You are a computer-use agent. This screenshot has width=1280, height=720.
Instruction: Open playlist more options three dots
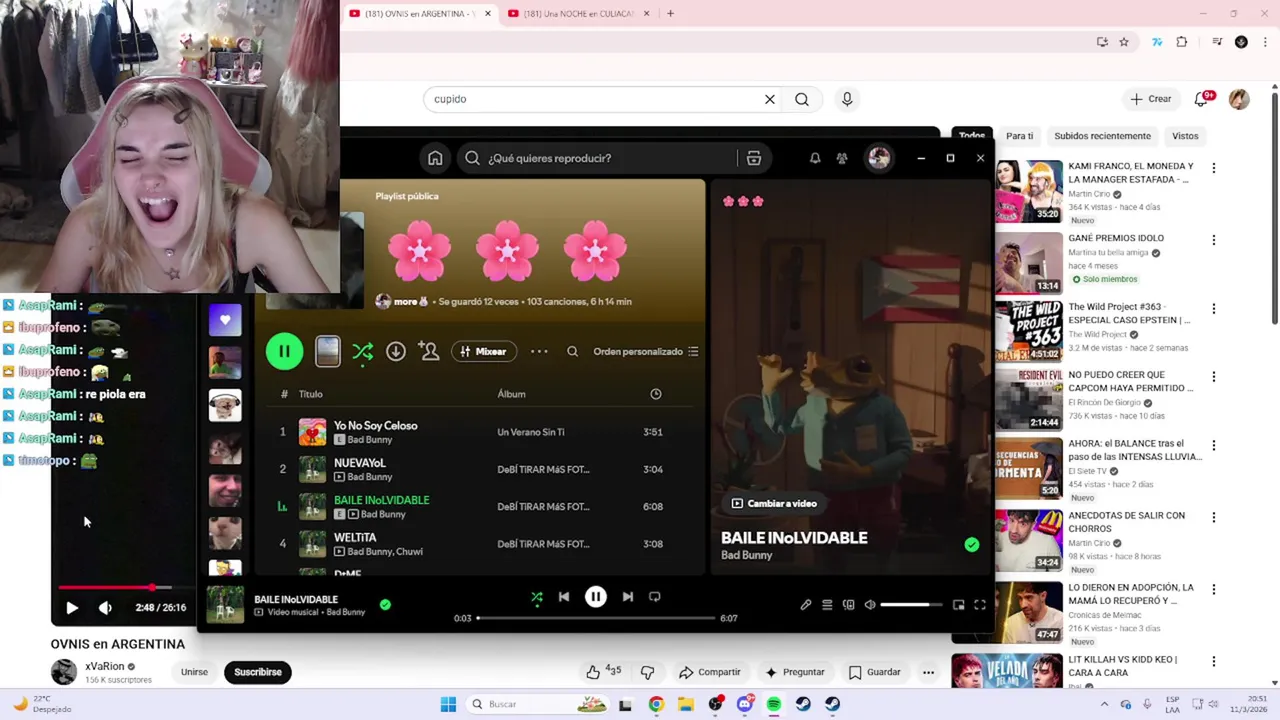(539, 351)
